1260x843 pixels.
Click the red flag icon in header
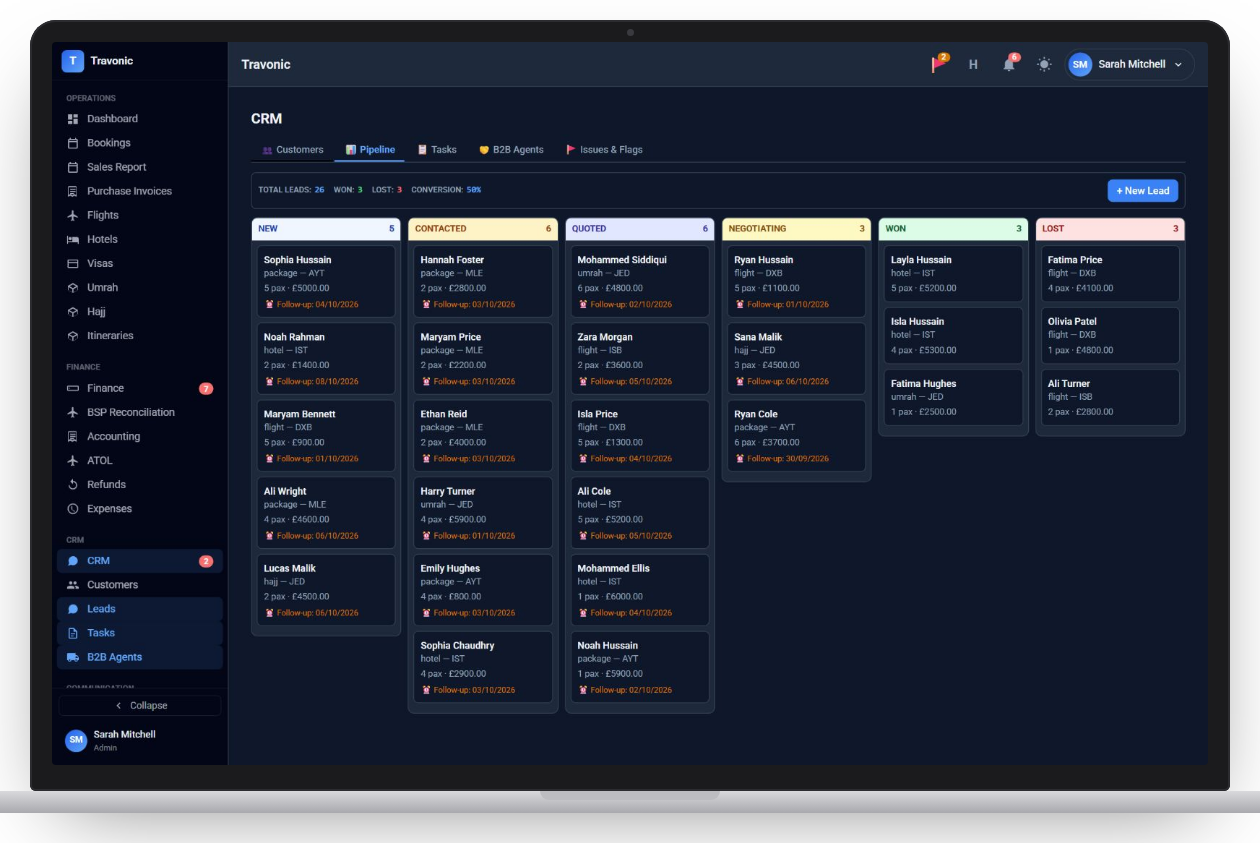click(x=939, y=64)
